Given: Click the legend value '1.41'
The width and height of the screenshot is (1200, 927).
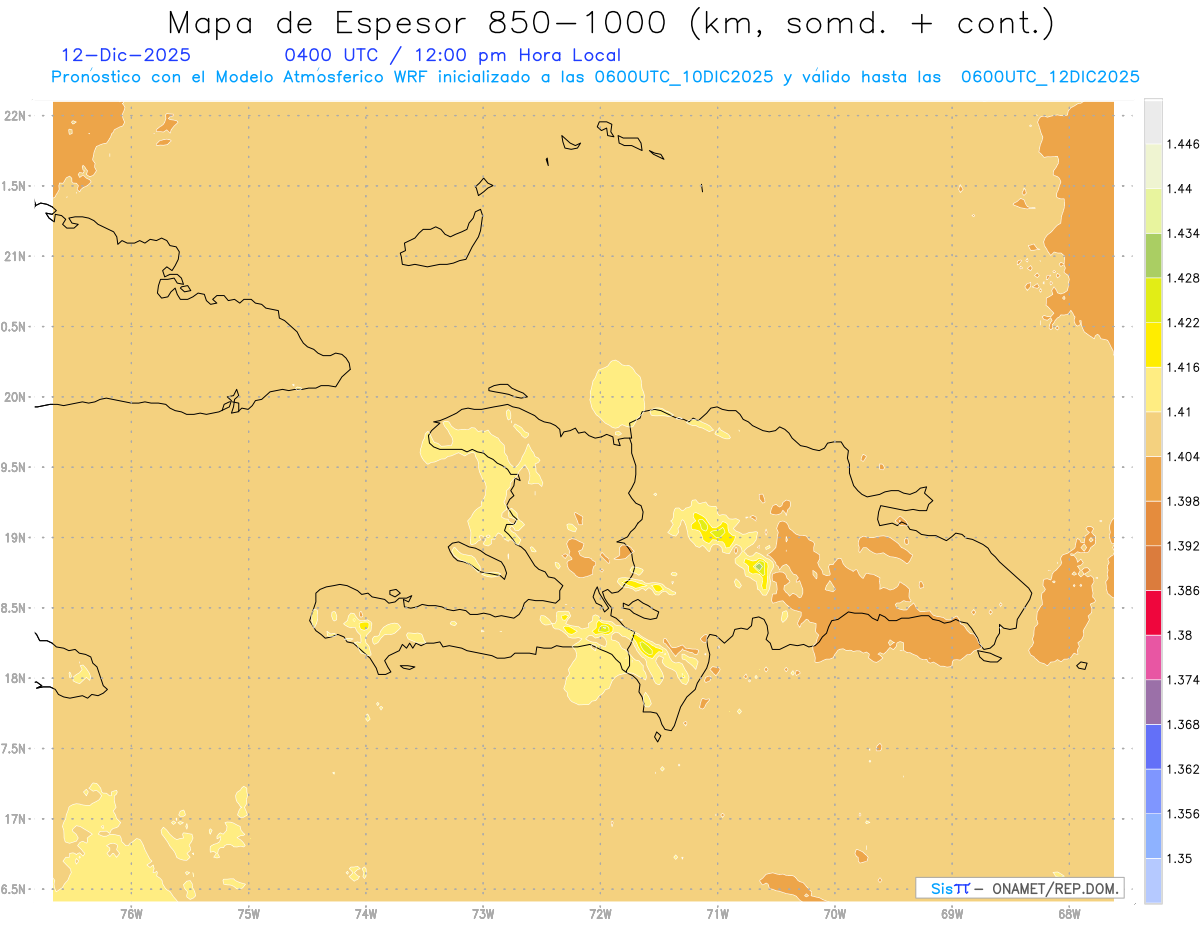Looking at the screenshot, I should pyautogui.click(x=1180, y=411).
